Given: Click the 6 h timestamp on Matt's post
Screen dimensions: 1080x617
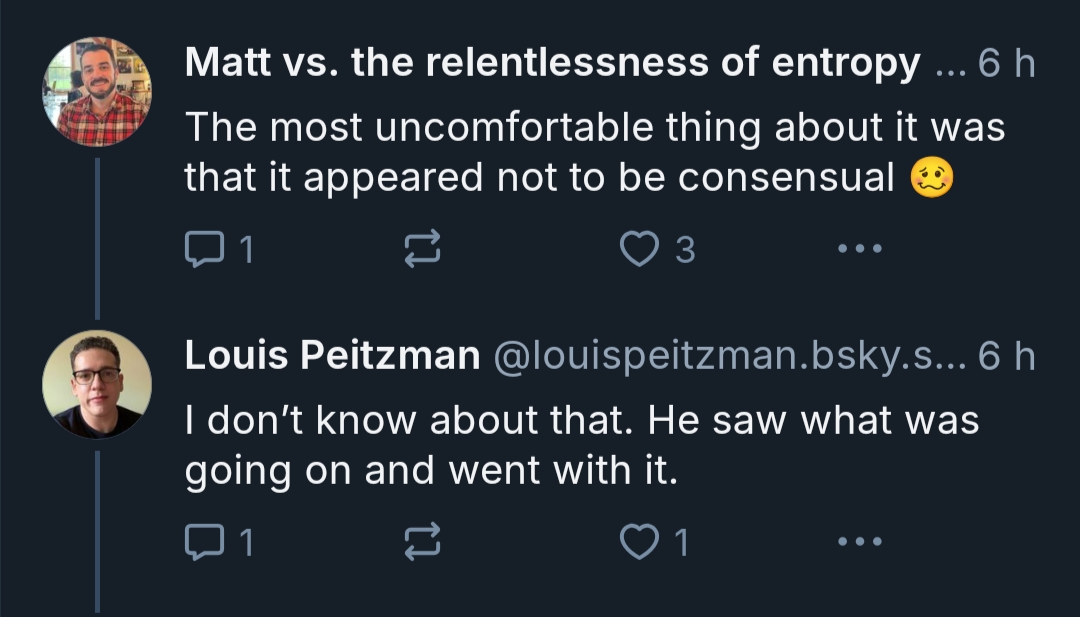Looking at the screenshot, I should coord(1005,64).
